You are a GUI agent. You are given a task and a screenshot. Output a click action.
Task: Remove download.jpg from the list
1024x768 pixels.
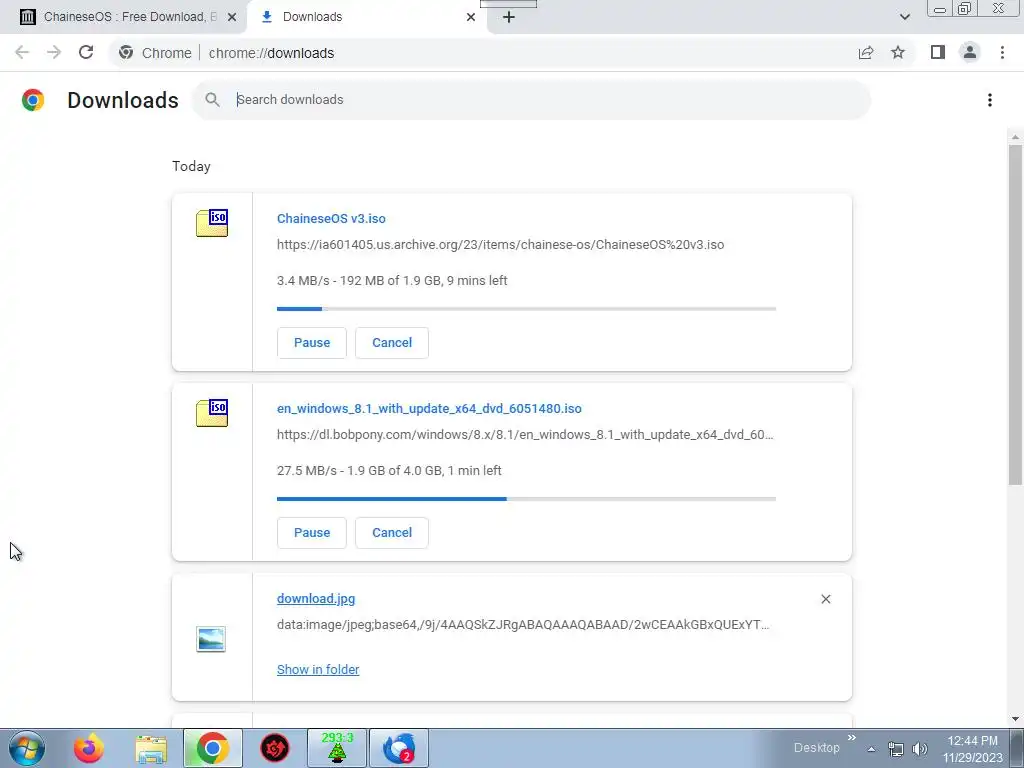click(825, 599)
